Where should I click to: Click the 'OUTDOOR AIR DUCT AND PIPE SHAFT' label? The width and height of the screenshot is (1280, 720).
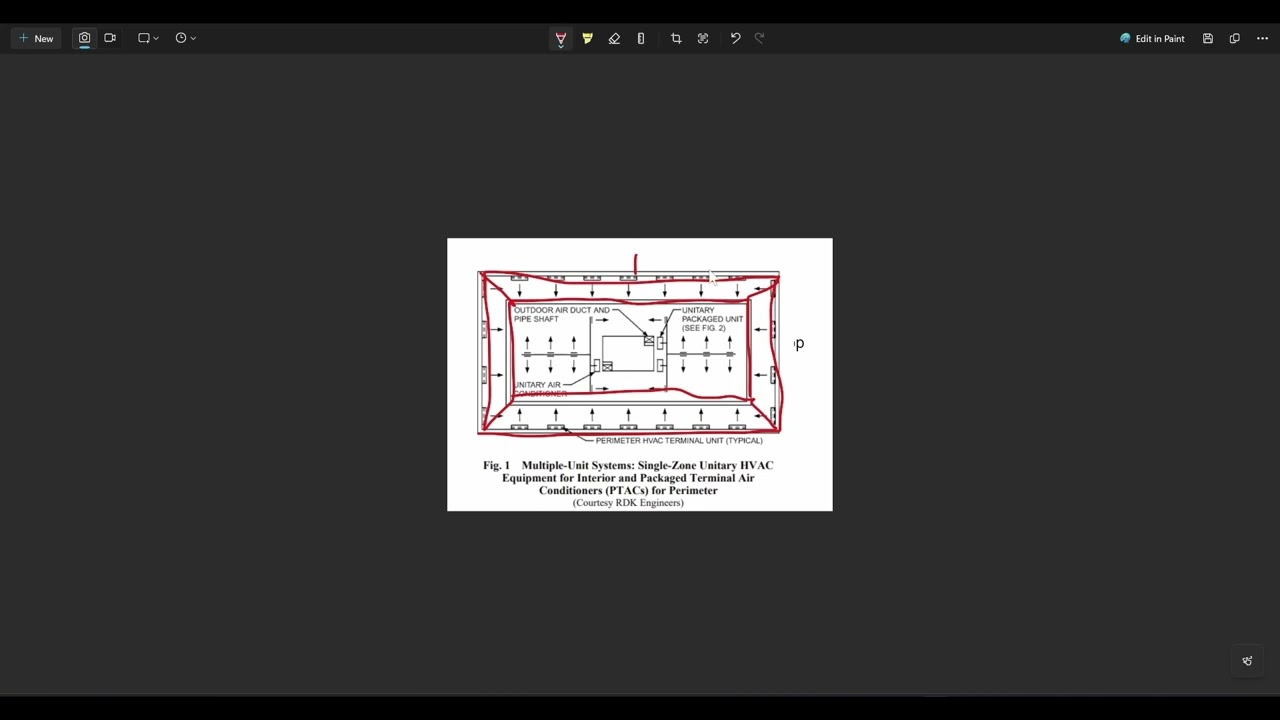tap(562, 315)
